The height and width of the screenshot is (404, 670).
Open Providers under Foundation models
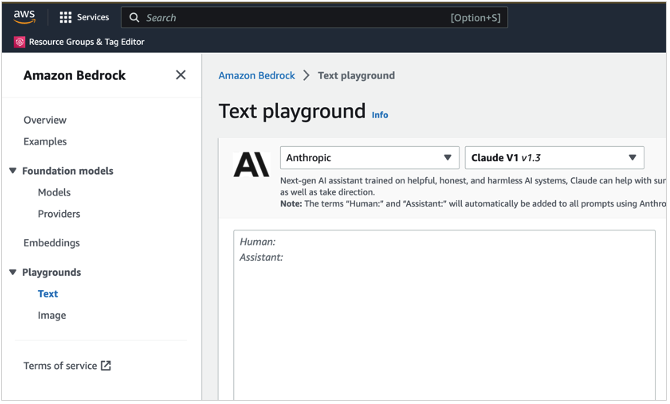coord(59,214)
